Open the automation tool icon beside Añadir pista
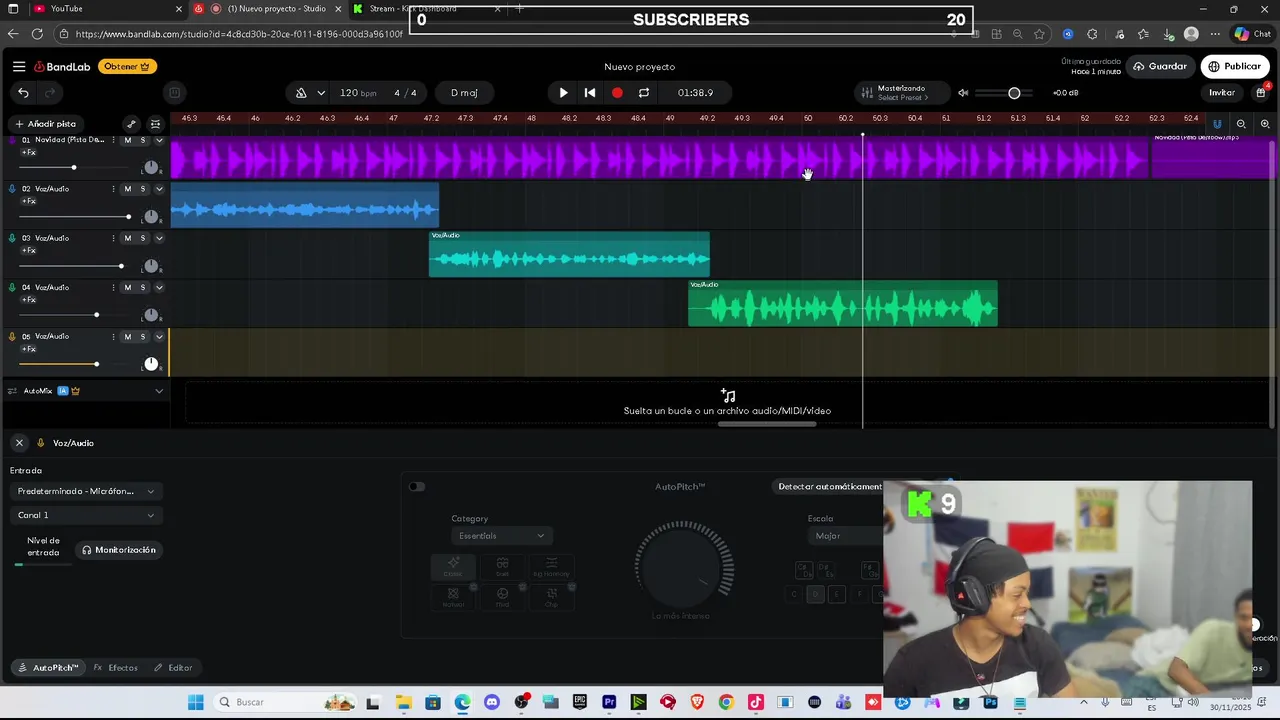The image size is (1280, 720). (x=131, y=124)
